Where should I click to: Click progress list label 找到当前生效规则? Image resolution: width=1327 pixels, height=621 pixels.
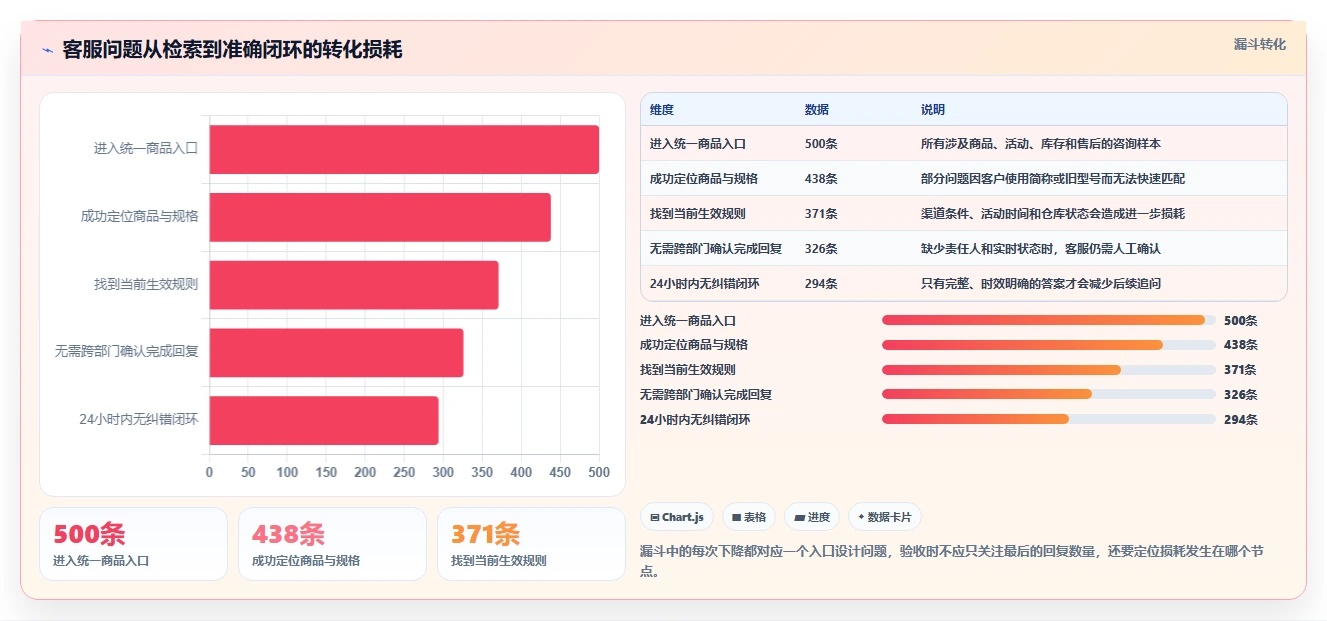[688, 370]
